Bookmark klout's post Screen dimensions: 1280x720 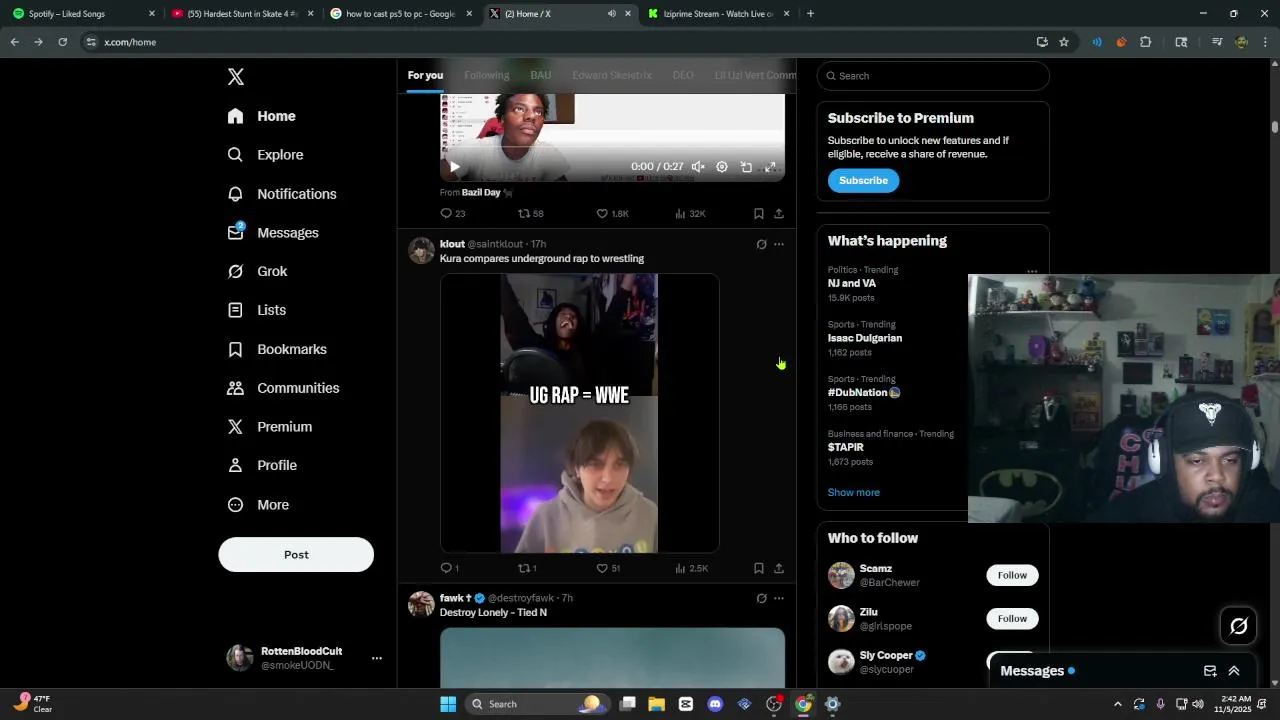tap(759, 568)
